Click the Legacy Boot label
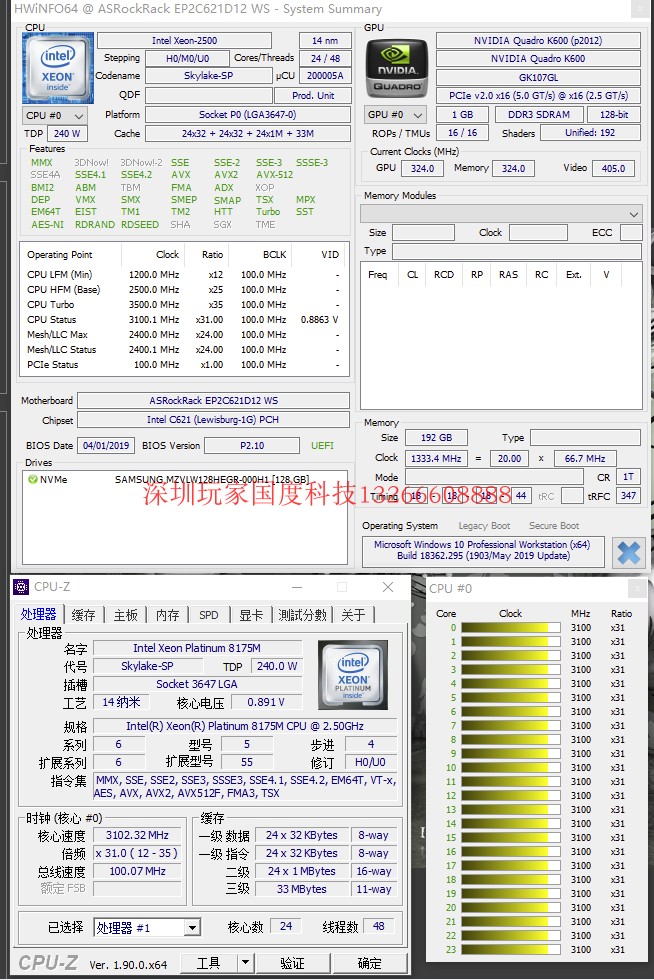The height and width of the screenshot is (980, 654). click(484, 526)
